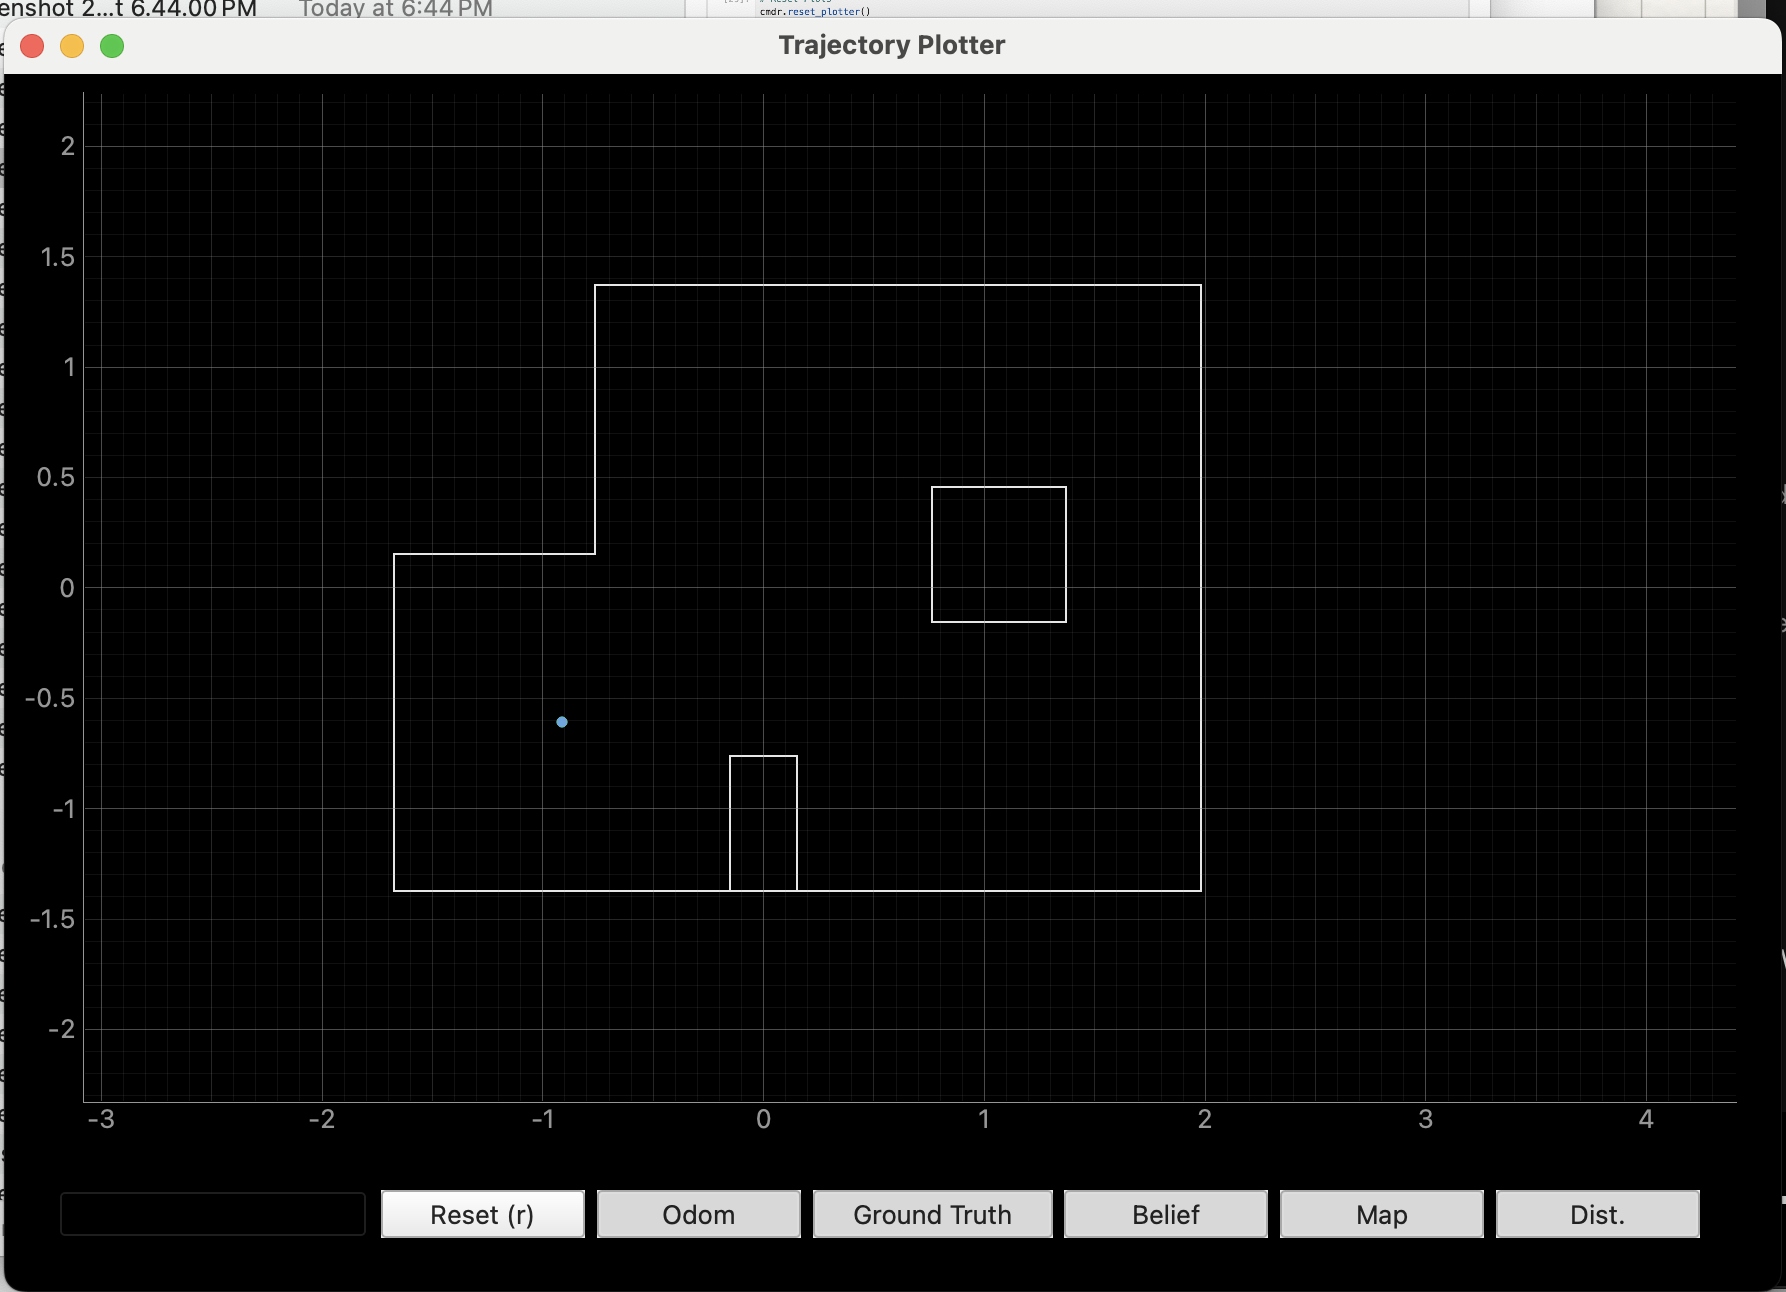Click the y-axis label 0.5

[x=56, y=477]
